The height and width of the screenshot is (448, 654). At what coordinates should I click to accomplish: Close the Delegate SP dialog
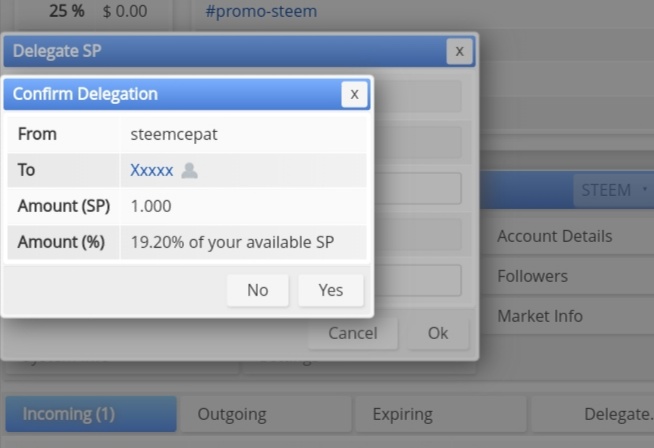coord(459,51)
